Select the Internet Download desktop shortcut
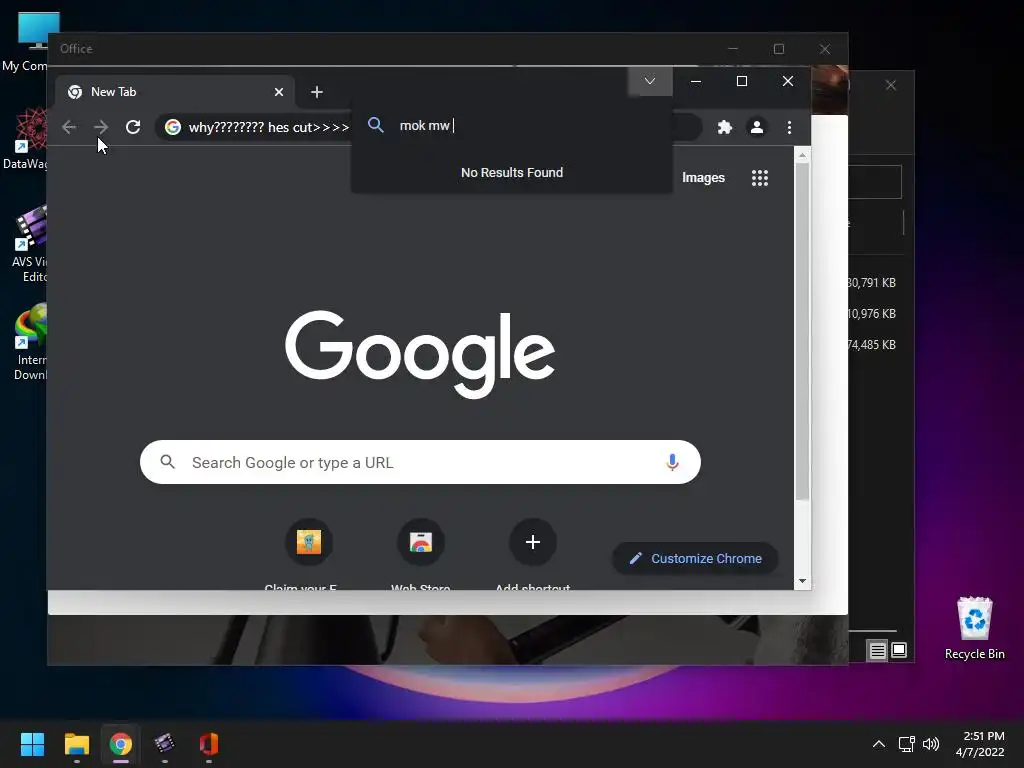 [29, 342]
